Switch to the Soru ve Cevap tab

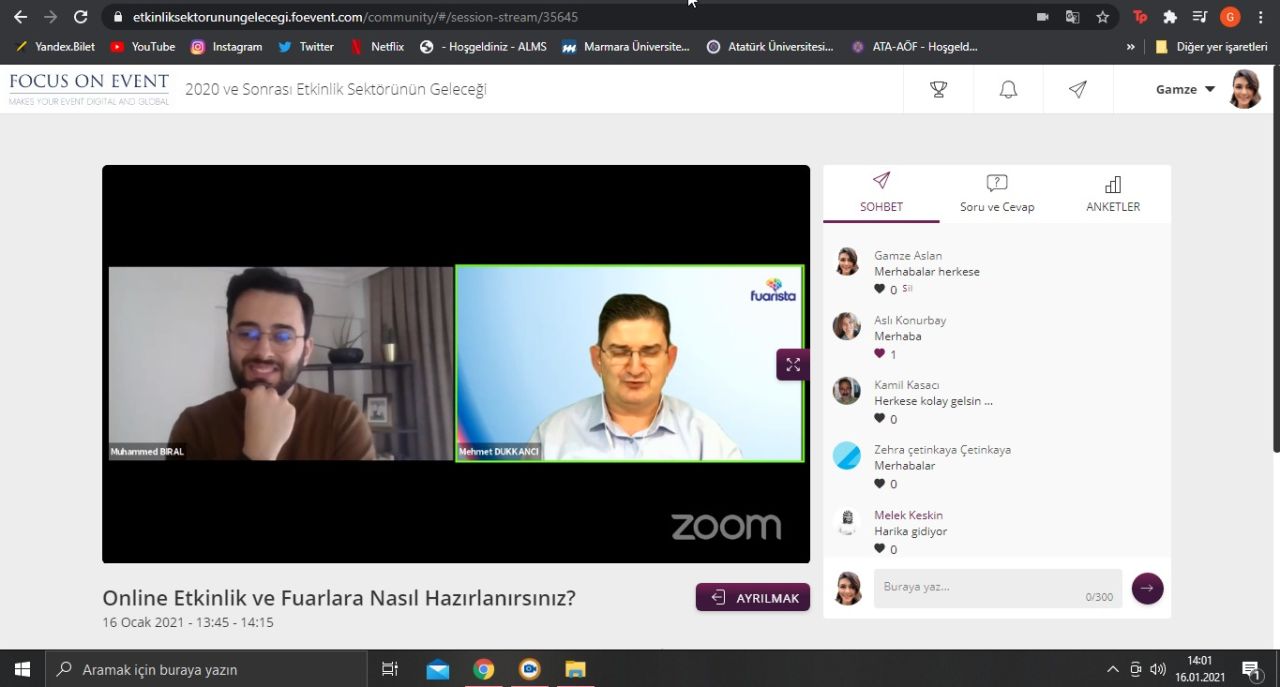tap(996, 194)
